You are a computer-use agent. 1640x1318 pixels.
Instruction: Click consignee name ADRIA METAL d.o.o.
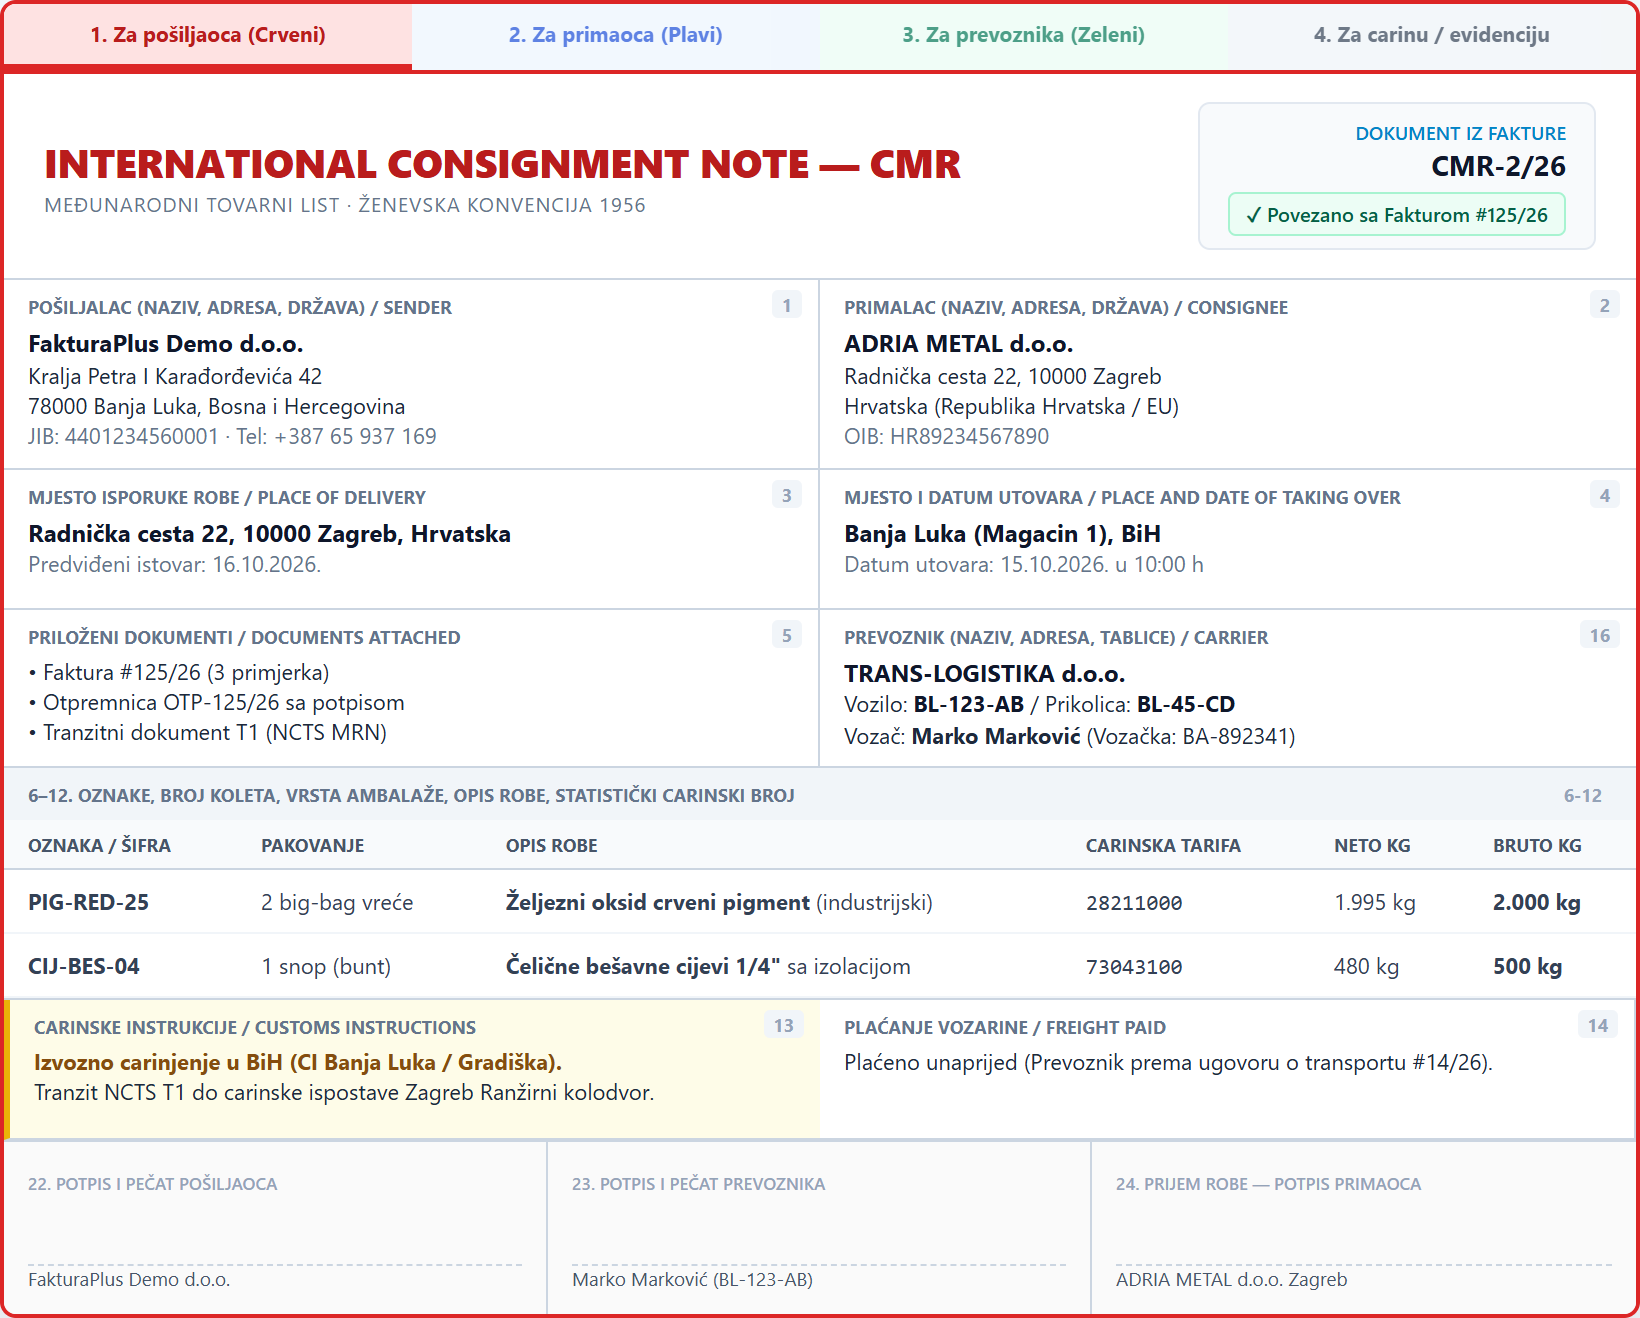pos(958,344)
